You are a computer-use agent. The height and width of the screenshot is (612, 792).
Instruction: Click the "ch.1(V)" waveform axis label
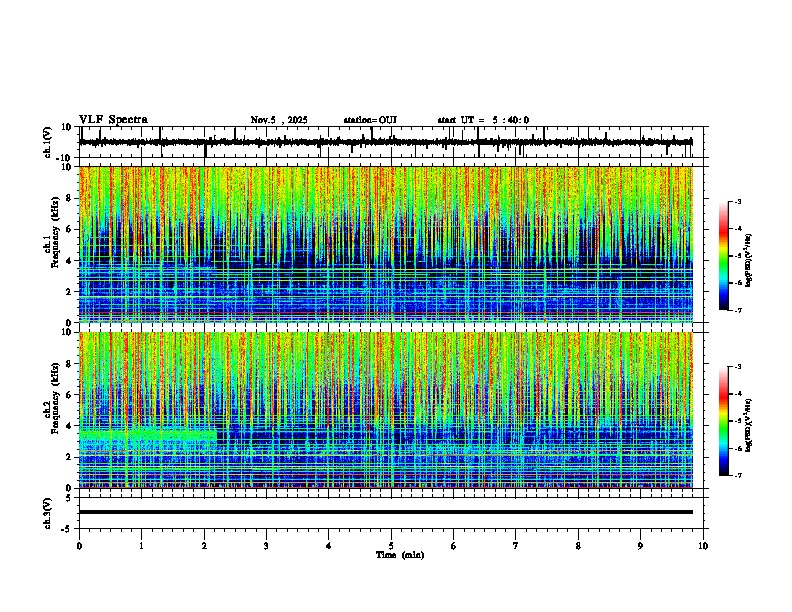pyautogui.click(x=48, y=142)
